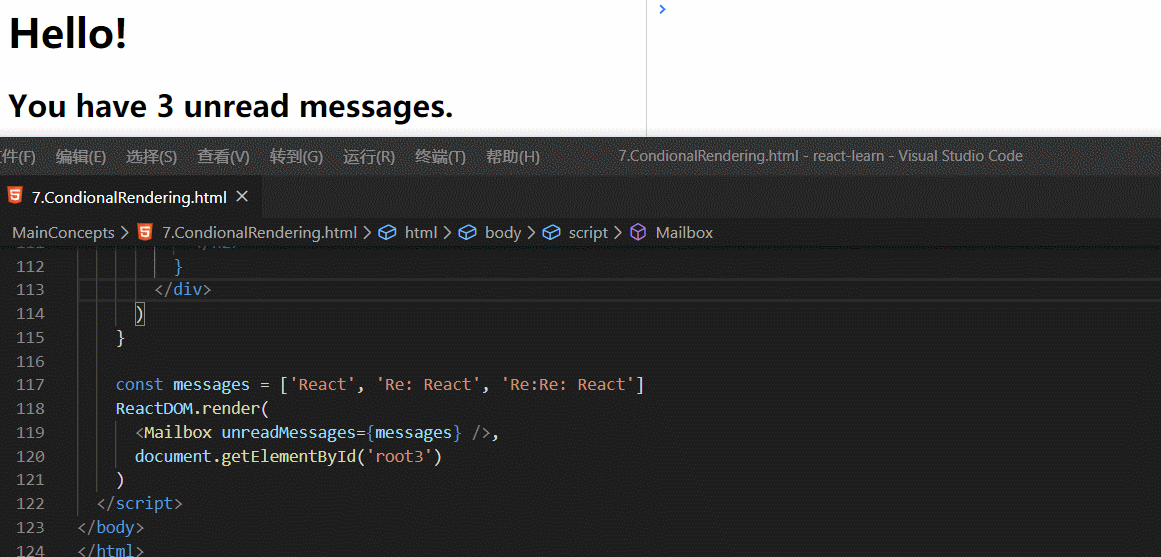Click the closing script tag on line 122
This screenshot has height=557, width=1161.
click(x=139, y=504)
